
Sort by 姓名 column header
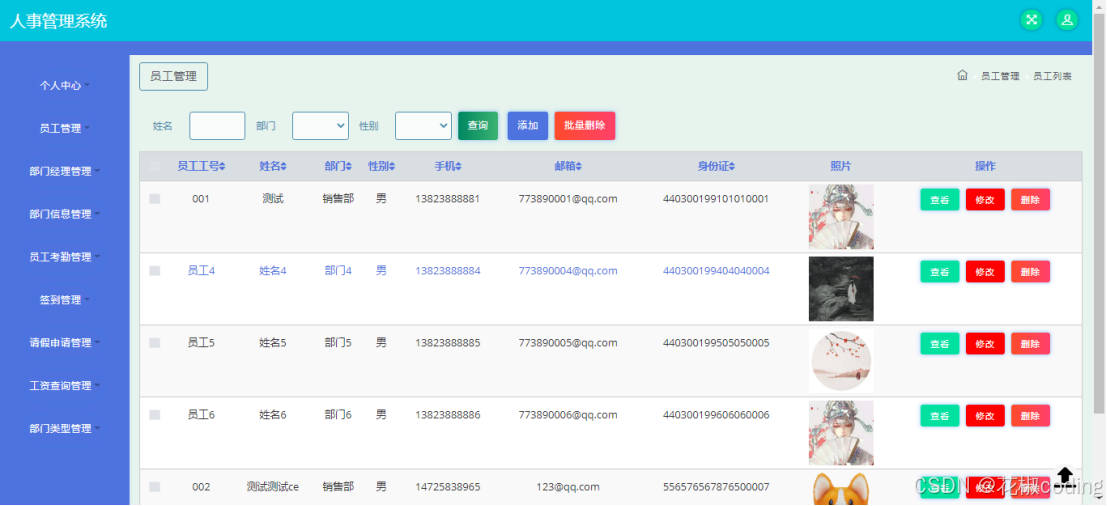273,167
